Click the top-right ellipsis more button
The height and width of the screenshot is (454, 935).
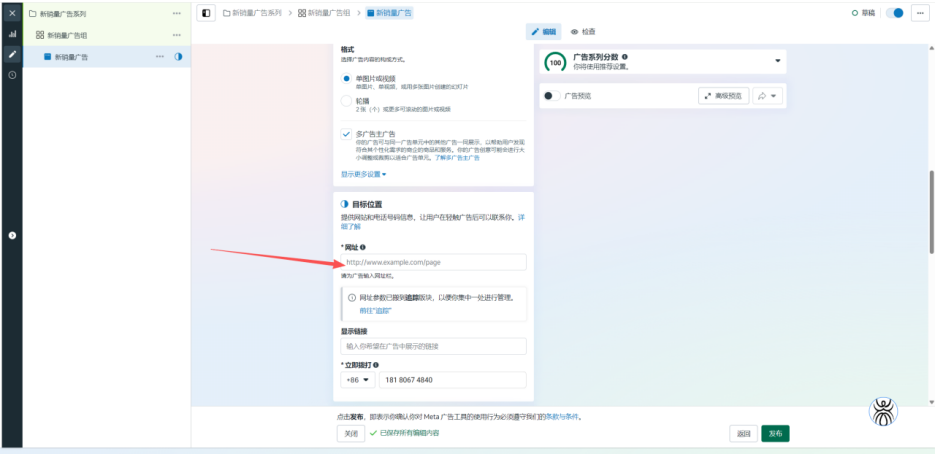tap(919, 13)
